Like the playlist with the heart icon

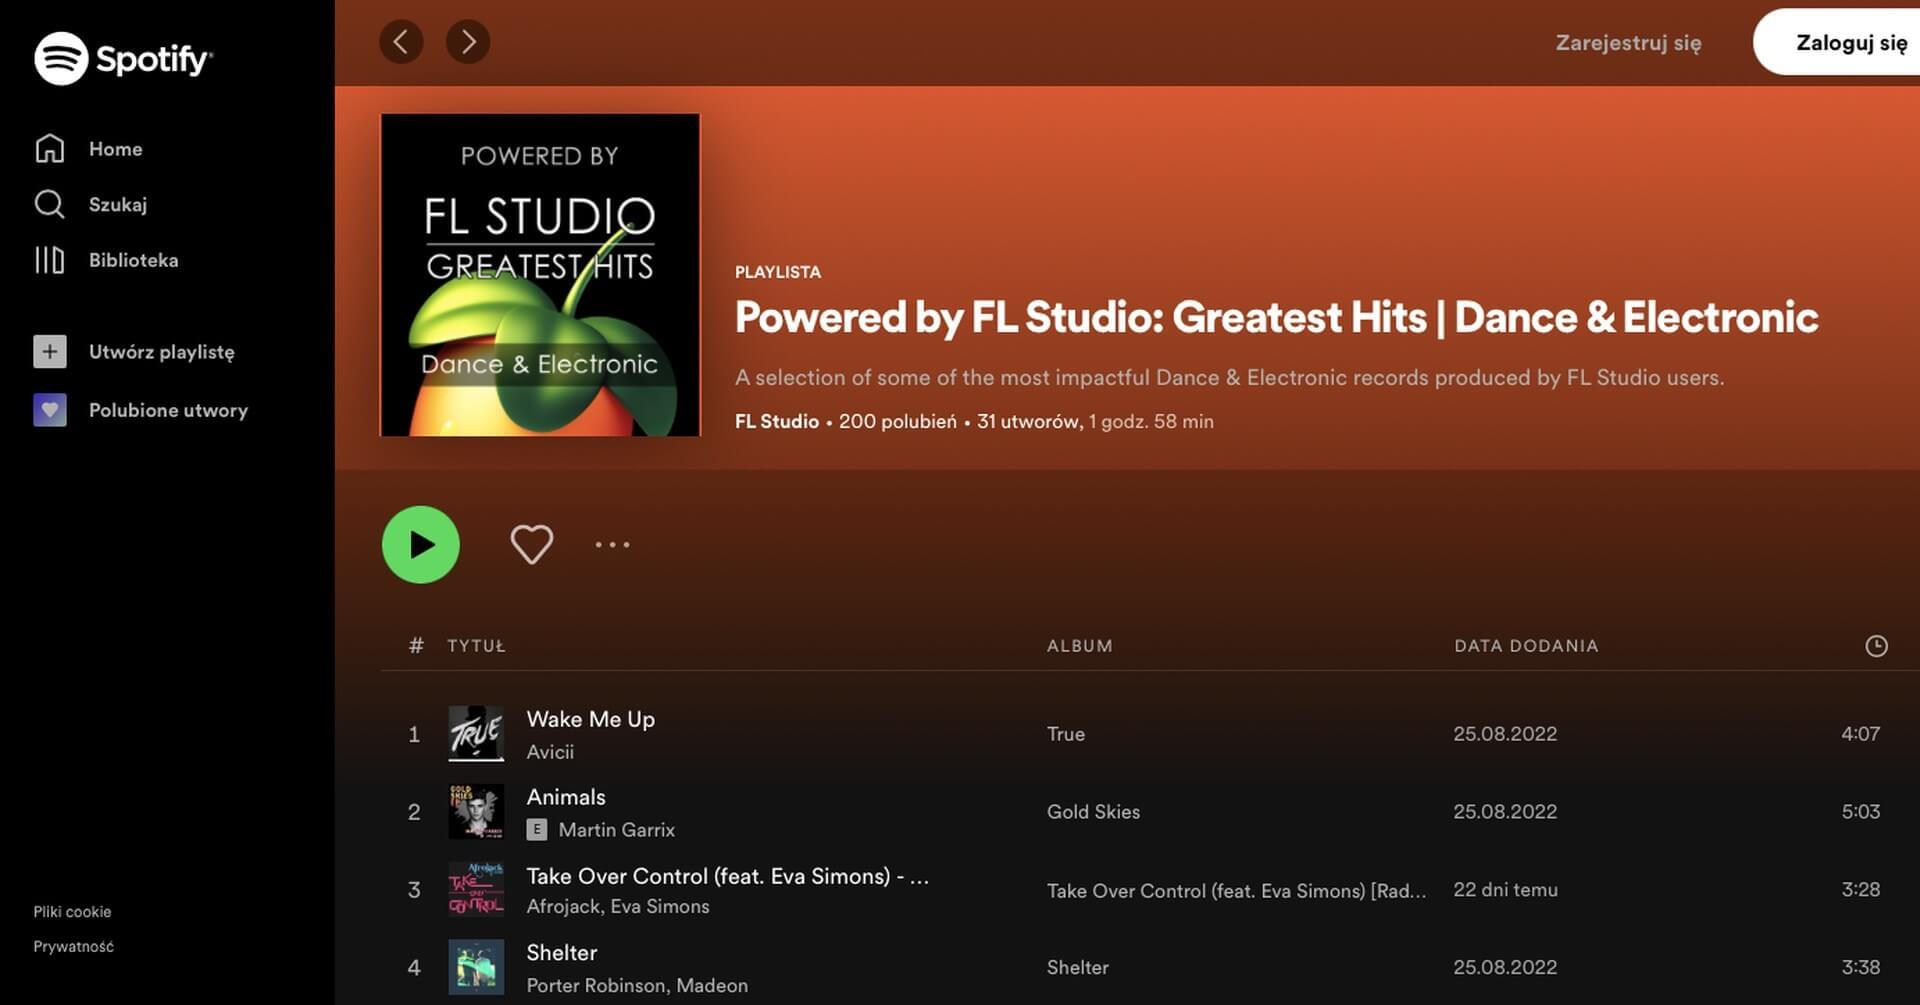point(532,545)
